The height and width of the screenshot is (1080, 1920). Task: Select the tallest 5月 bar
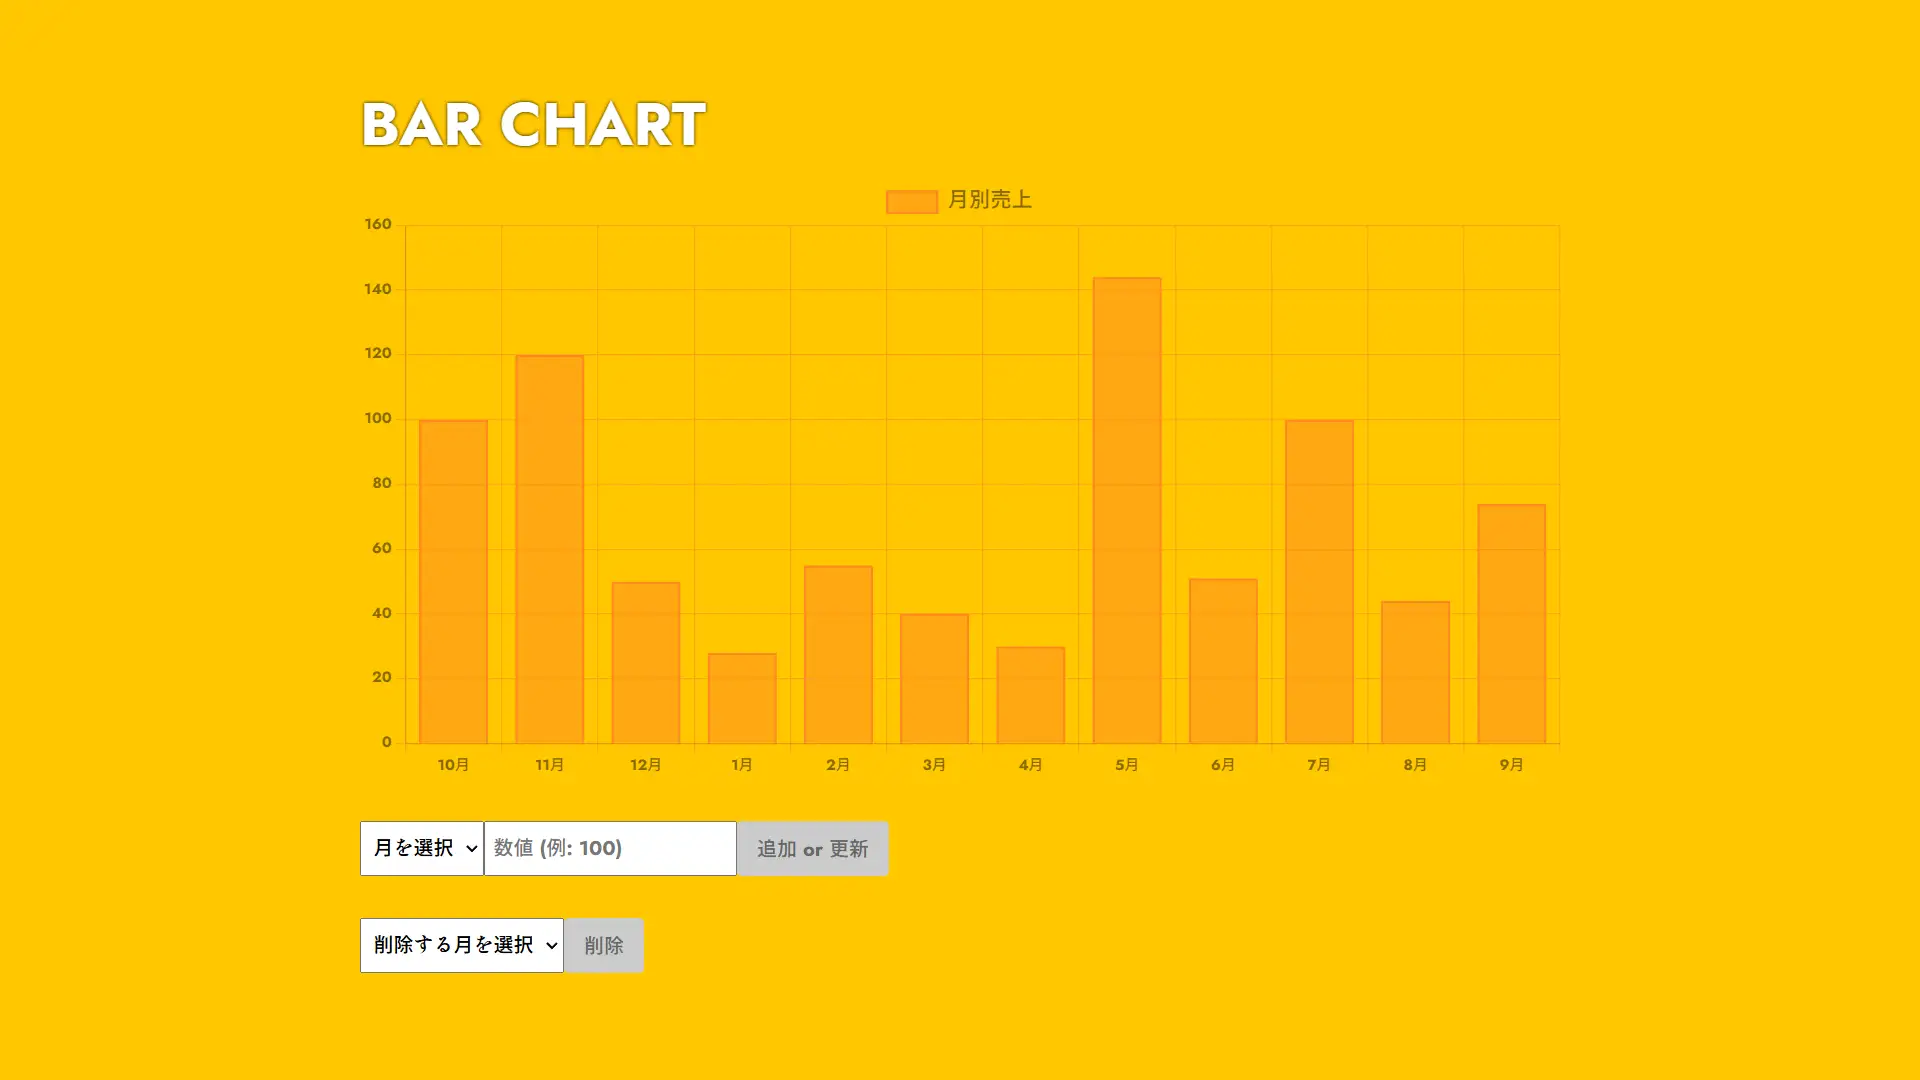pyautogui.click(x=1127, y=510)
